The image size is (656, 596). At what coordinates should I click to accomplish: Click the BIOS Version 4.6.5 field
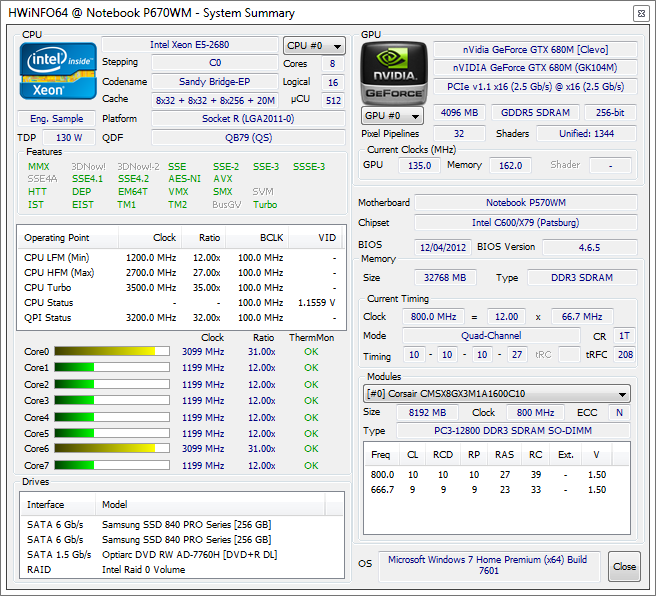589,247
